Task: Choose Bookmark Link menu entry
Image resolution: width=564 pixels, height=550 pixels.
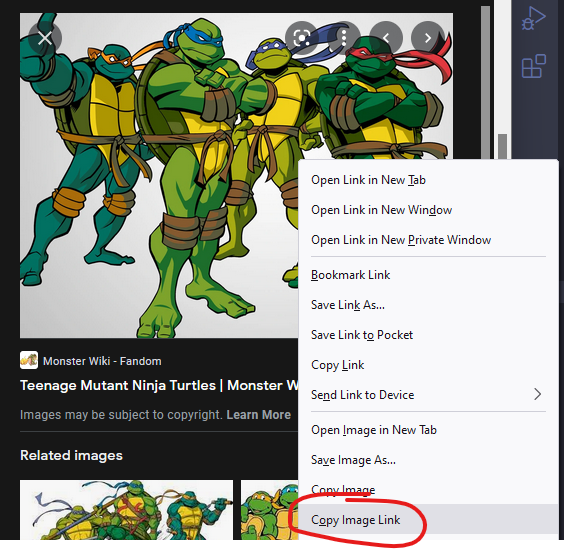Action: [x=428, y=275]
